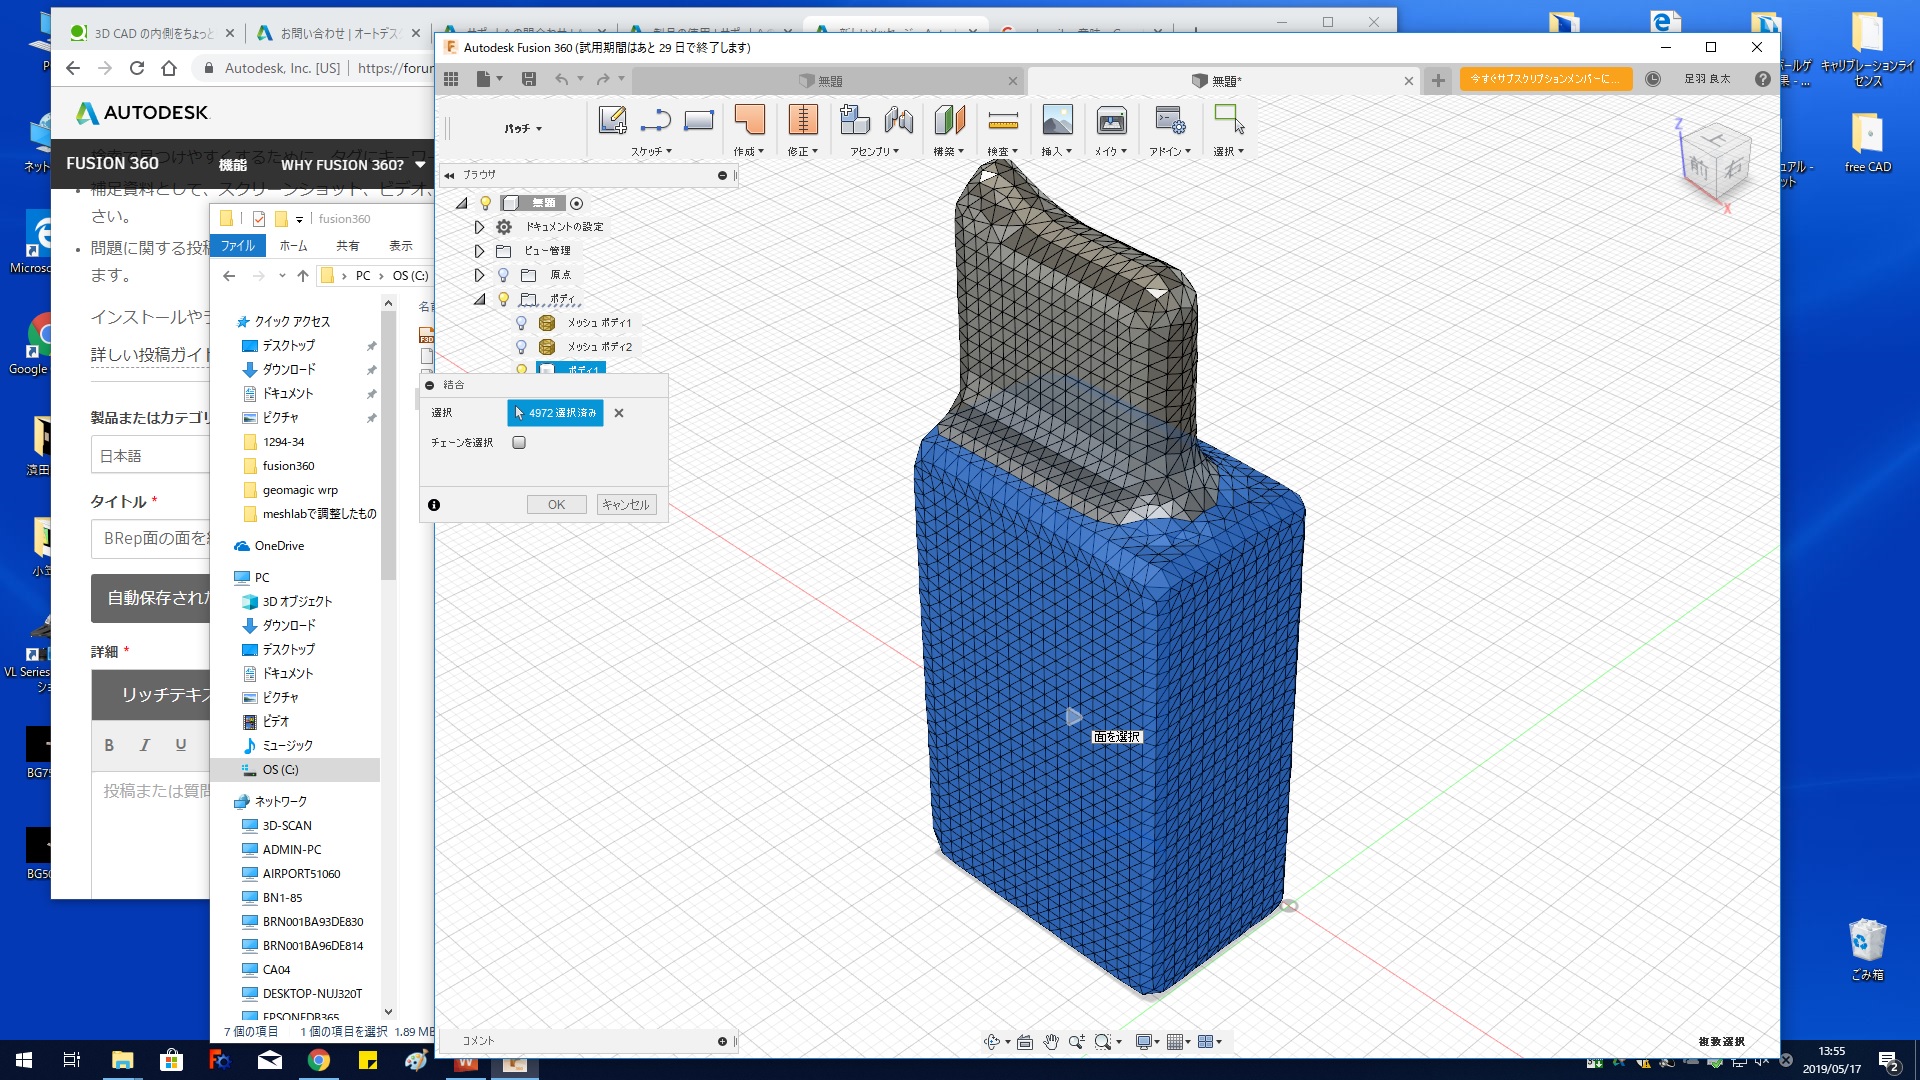Toggle visibility bulb of メッシュ ボディ1
The width and height of the screenshot is (1920, 1080).
click(x=521, y=323)
